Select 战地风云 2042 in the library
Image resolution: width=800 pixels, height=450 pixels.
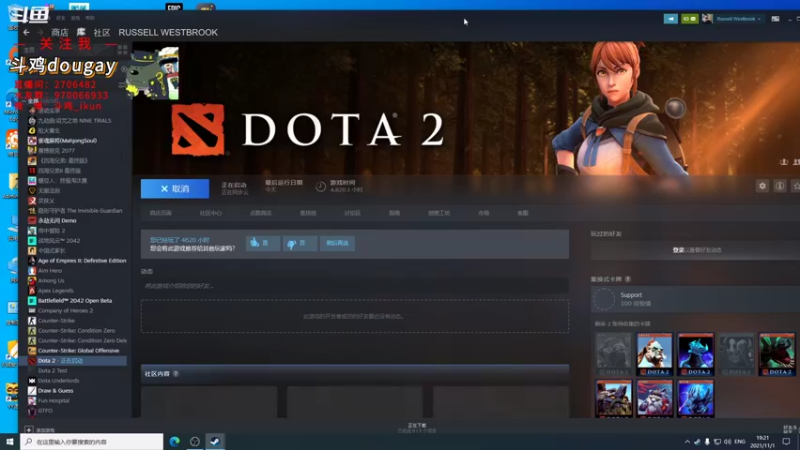(59, 240)
